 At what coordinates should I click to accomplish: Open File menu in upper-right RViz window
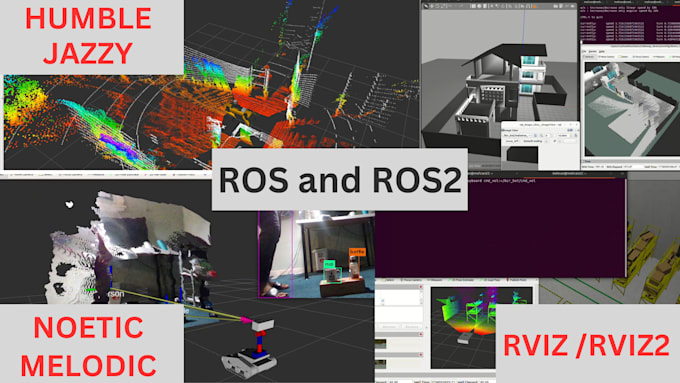[584, 52]
